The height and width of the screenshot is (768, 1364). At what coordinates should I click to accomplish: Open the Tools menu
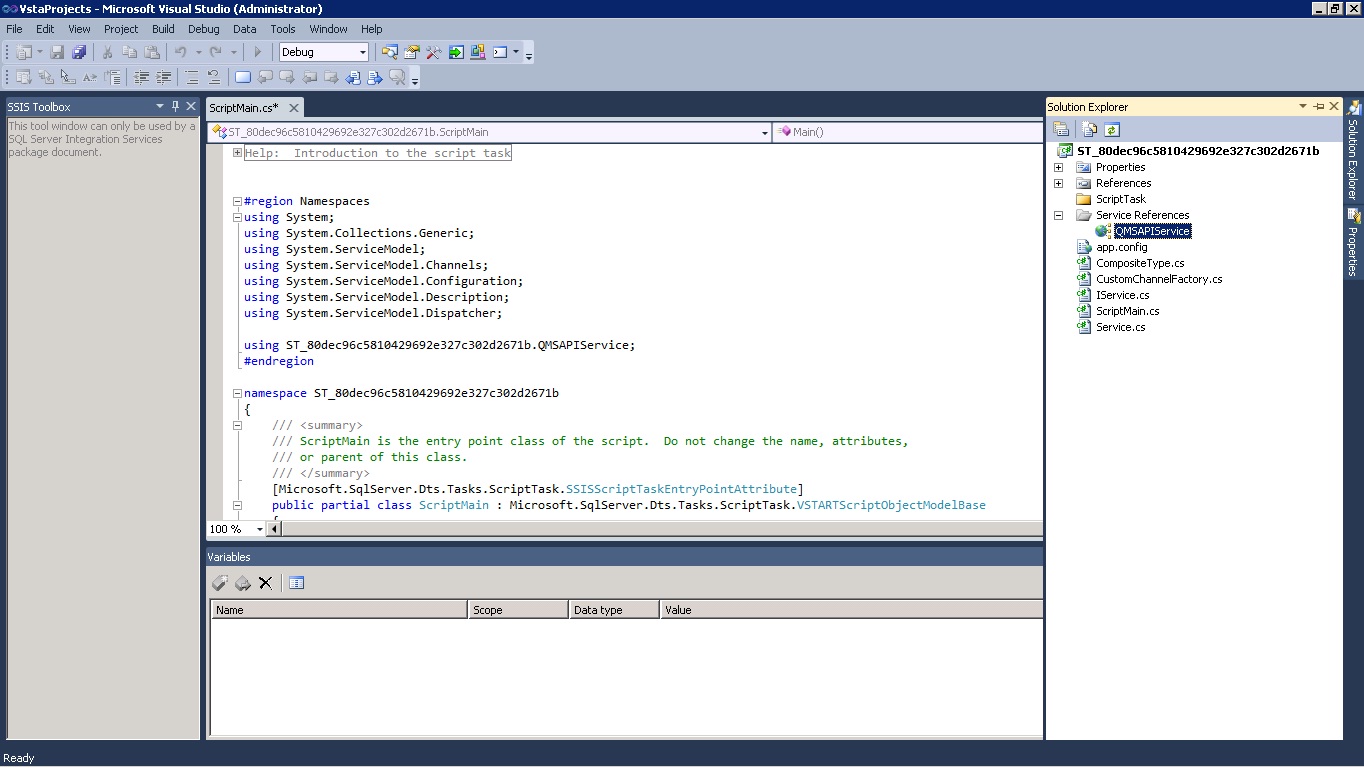pyautogui.click(x=283, y=29)
